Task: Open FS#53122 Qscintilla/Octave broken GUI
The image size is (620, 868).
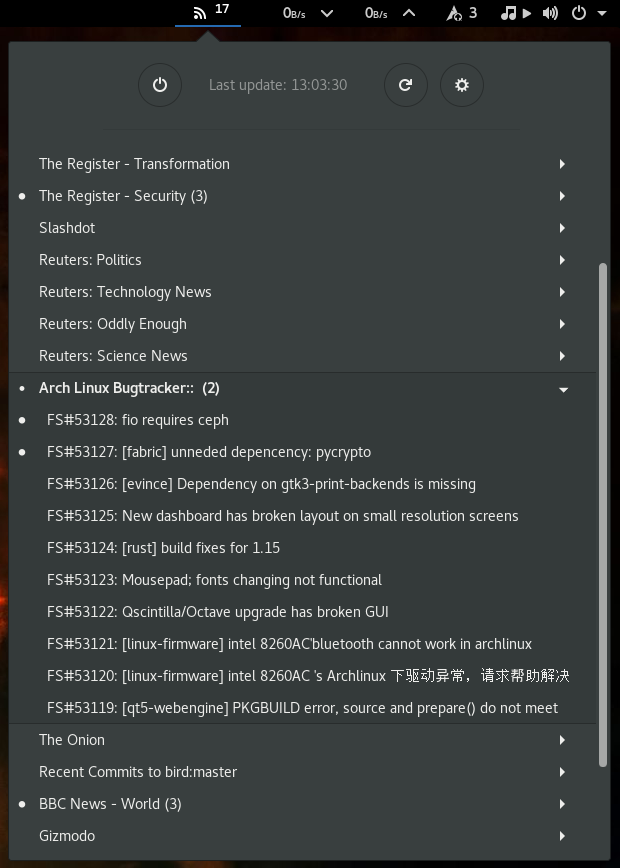Action: click(x=217, y=612)
